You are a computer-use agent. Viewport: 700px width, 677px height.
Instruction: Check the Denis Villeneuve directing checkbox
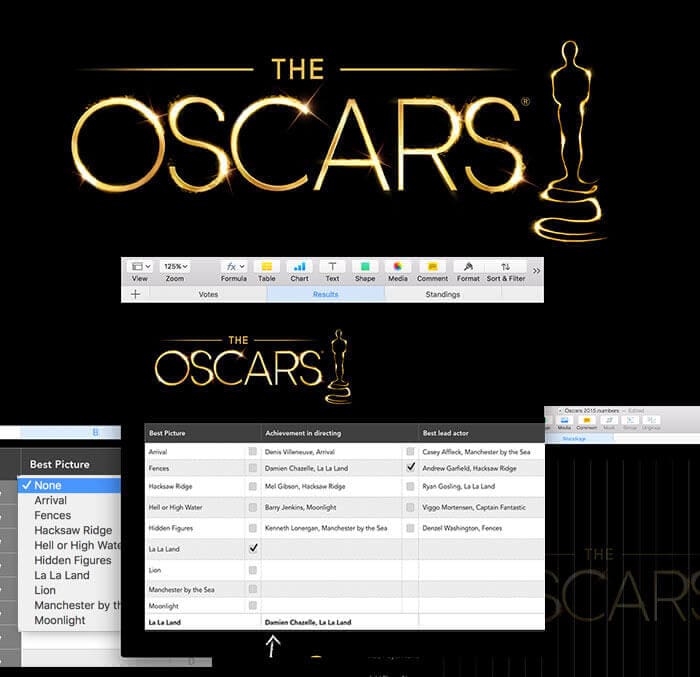pyautogui.click(x=410, y=451)
